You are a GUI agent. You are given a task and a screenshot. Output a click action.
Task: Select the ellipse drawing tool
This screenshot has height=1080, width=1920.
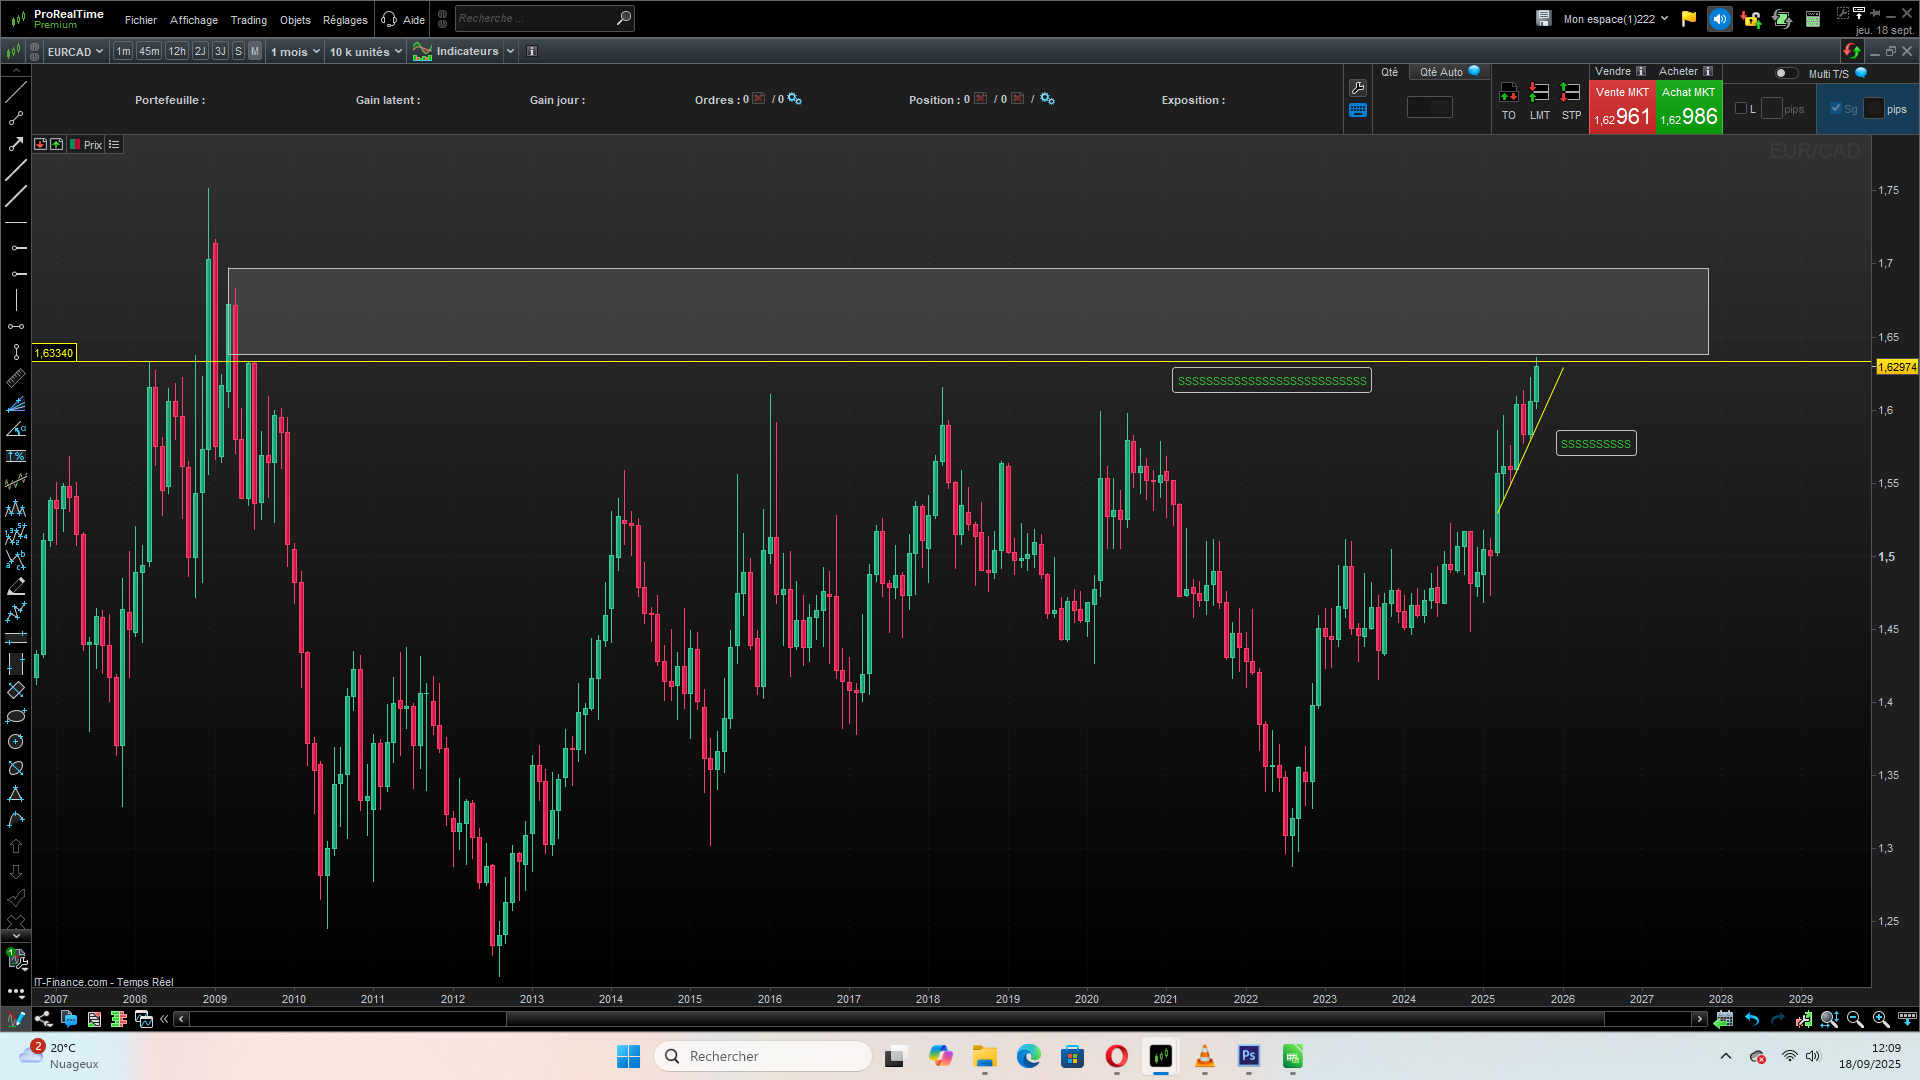(x=16, y=716)
